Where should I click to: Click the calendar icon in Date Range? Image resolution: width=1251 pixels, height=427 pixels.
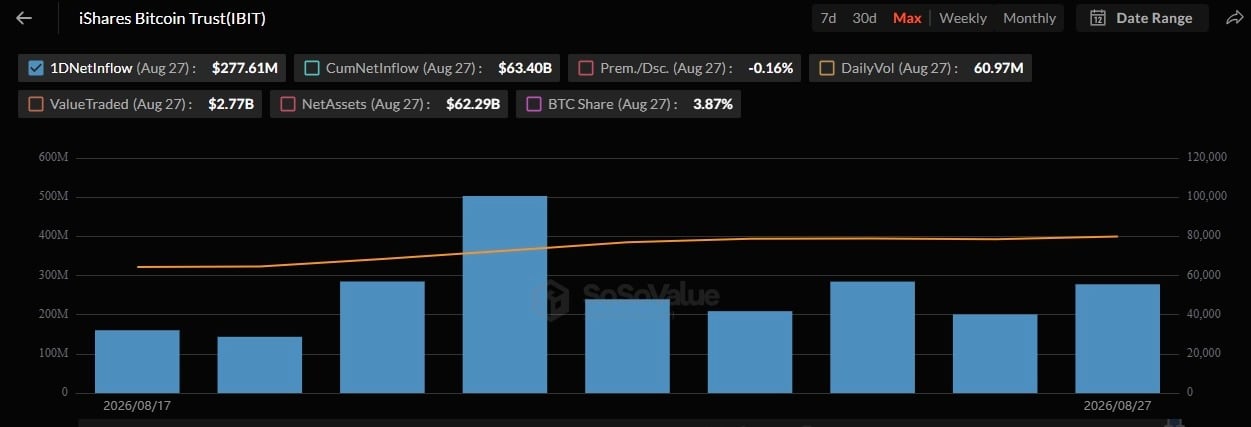(x=1098, y=18)
